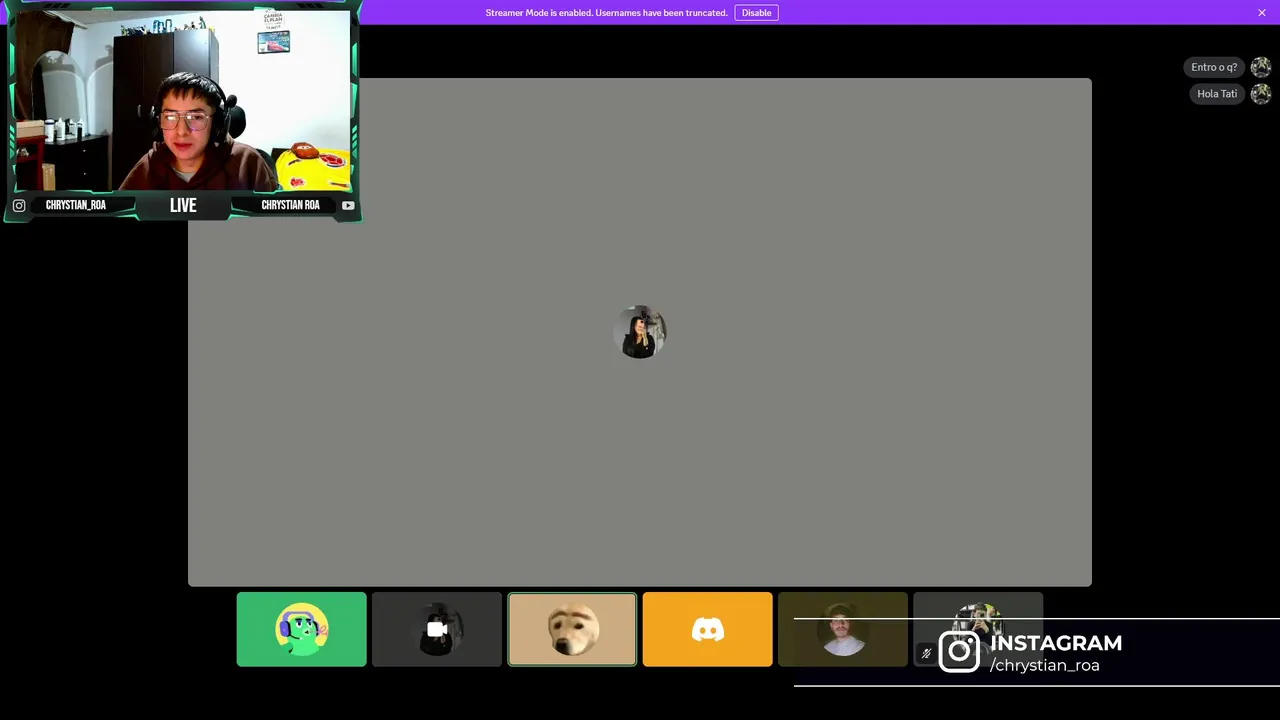1280x720 pixels.
Task: Select the orange Discord logo participant tile
Action: coord(708,629)
